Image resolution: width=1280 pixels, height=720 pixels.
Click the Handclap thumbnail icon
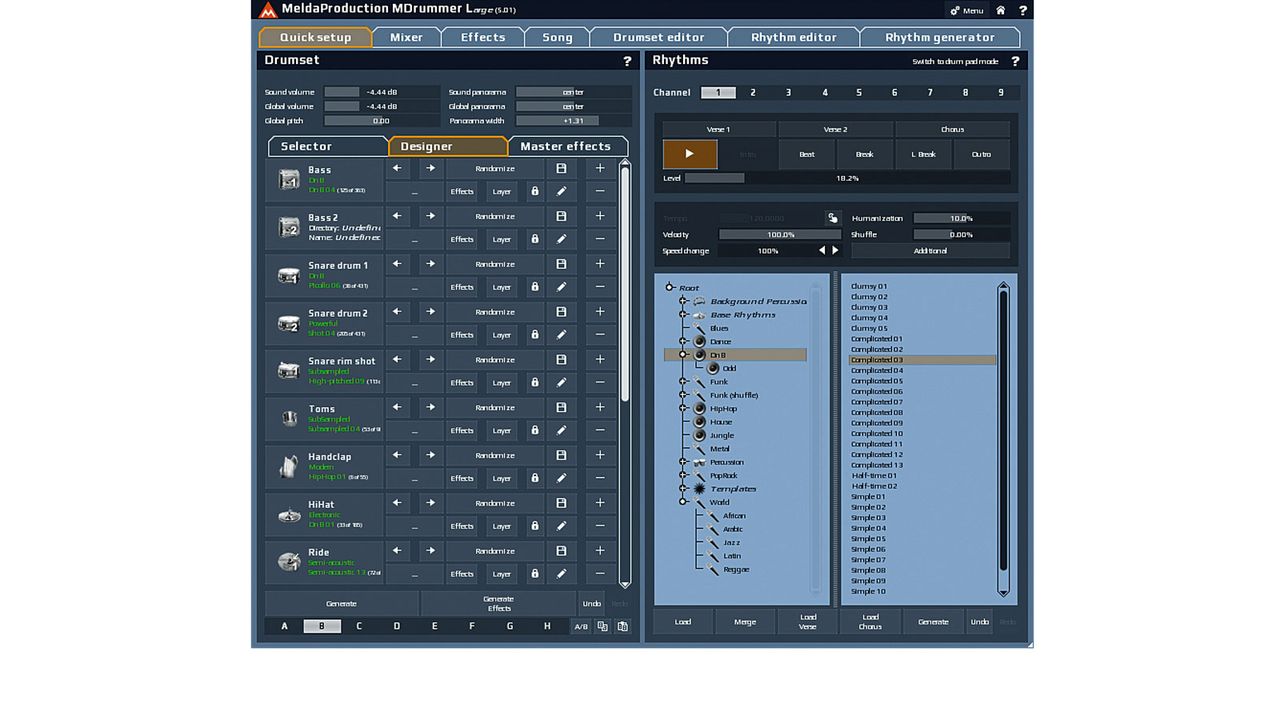289,467
